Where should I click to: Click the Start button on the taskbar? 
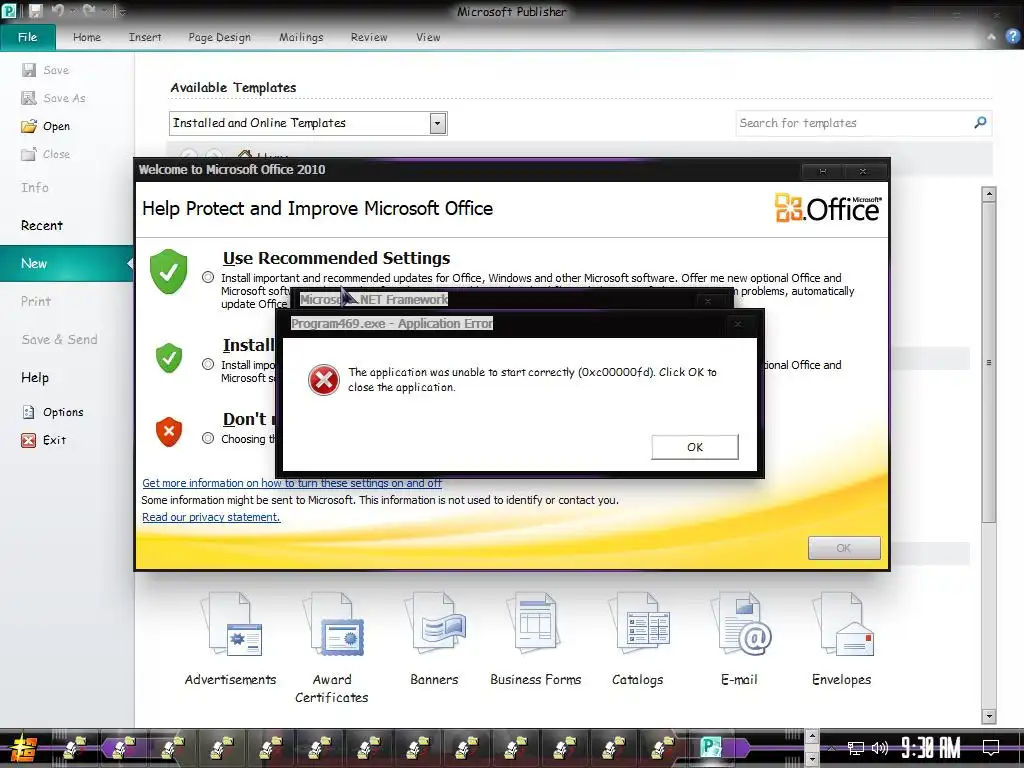(x=23, y=748)
